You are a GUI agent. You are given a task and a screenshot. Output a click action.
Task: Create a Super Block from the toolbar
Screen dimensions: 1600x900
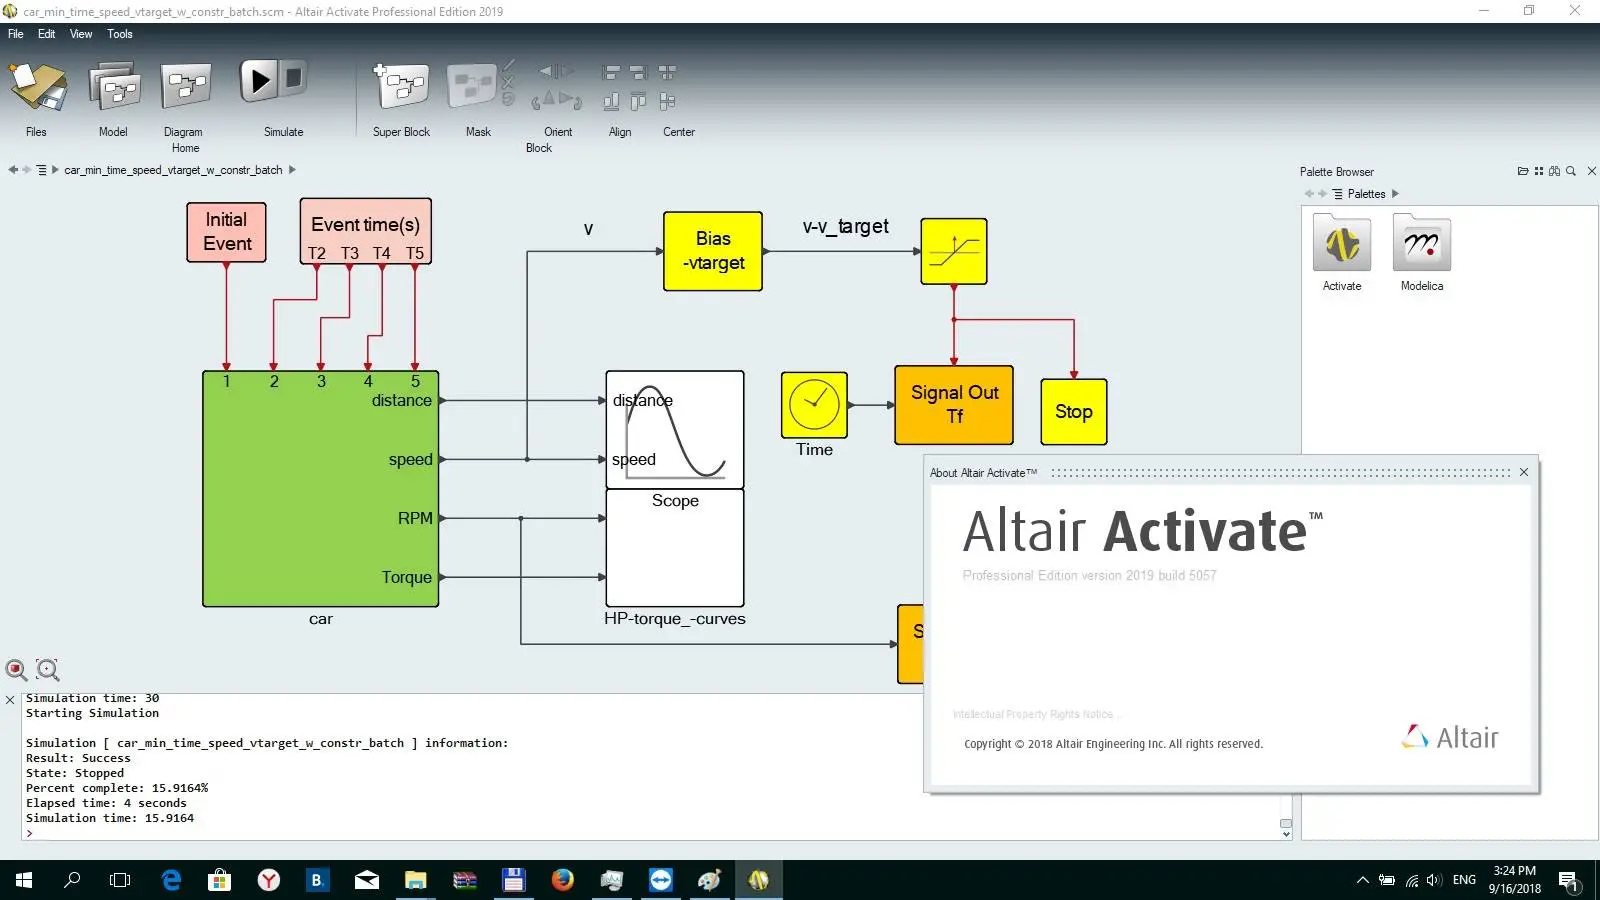click(x=401, y=86)
